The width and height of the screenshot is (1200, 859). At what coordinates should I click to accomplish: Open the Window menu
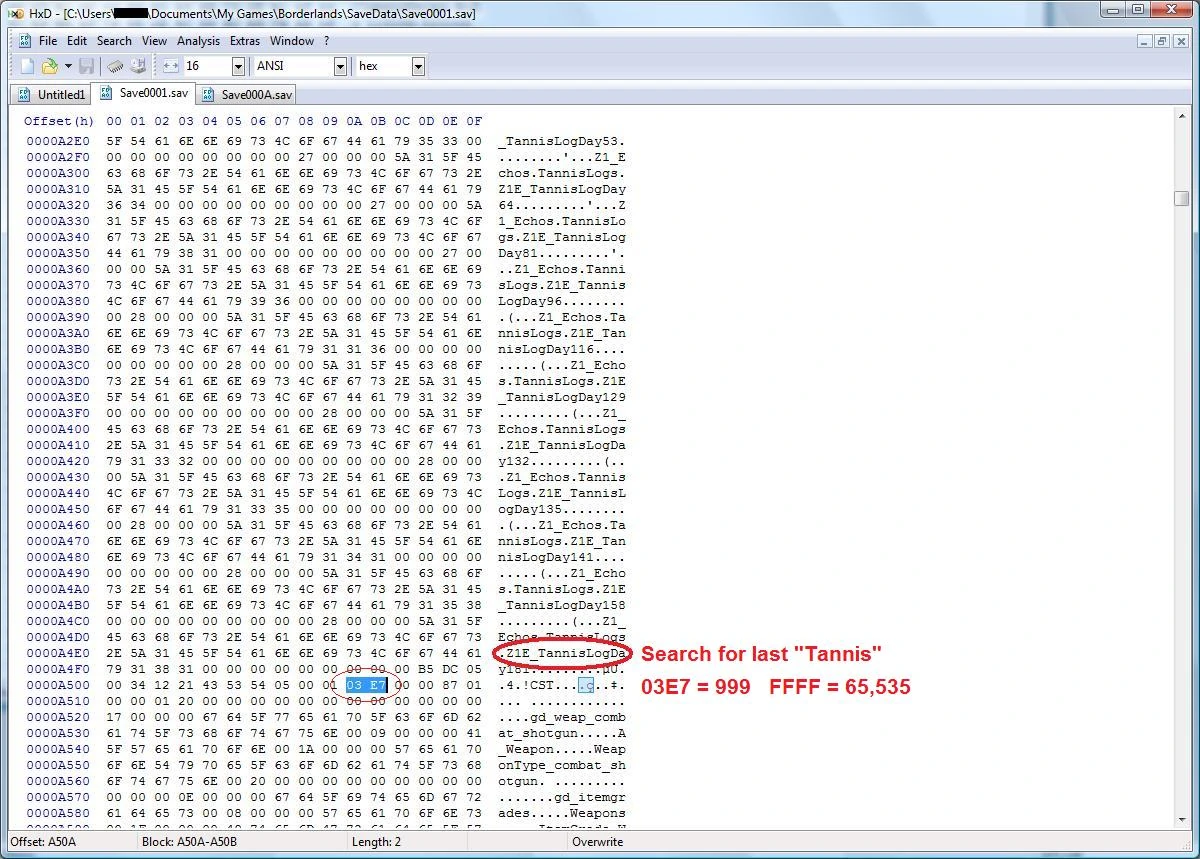[292, 41]
